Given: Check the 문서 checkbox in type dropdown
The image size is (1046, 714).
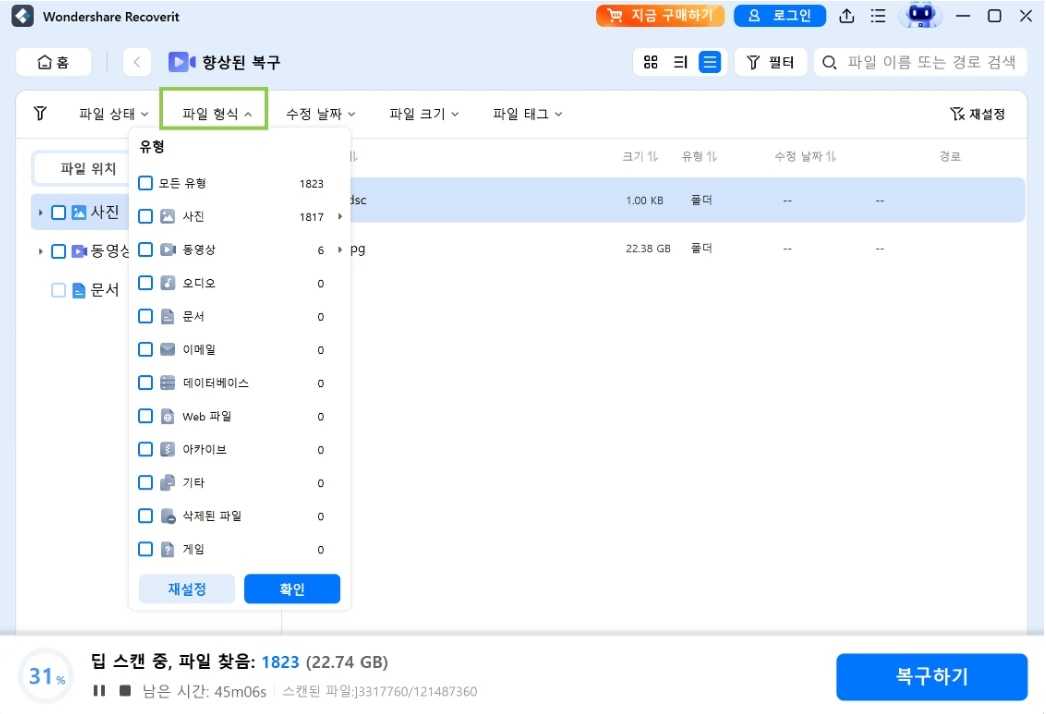Looking at the screenshot, I should (x=145, y=316).
